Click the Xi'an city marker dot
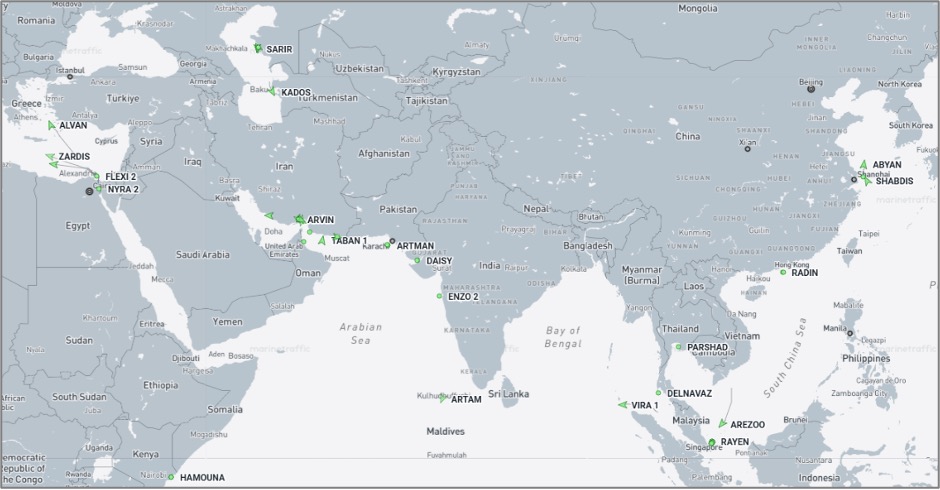Image resolution: width=940 pixels, height=490 pixels. 748,149
